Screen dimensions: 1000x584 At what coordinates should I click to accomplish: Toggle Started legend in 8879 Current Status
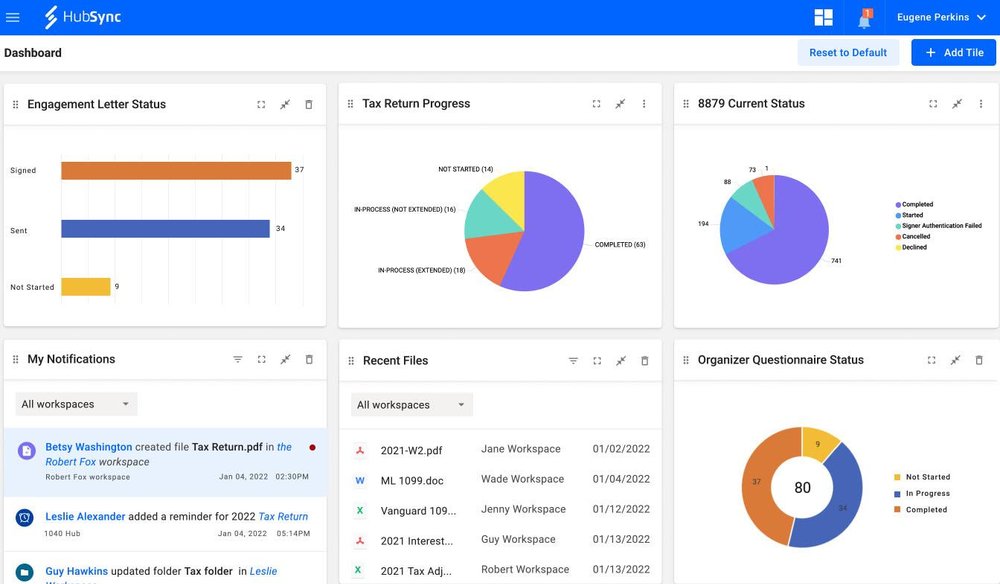tap(909, 215)
